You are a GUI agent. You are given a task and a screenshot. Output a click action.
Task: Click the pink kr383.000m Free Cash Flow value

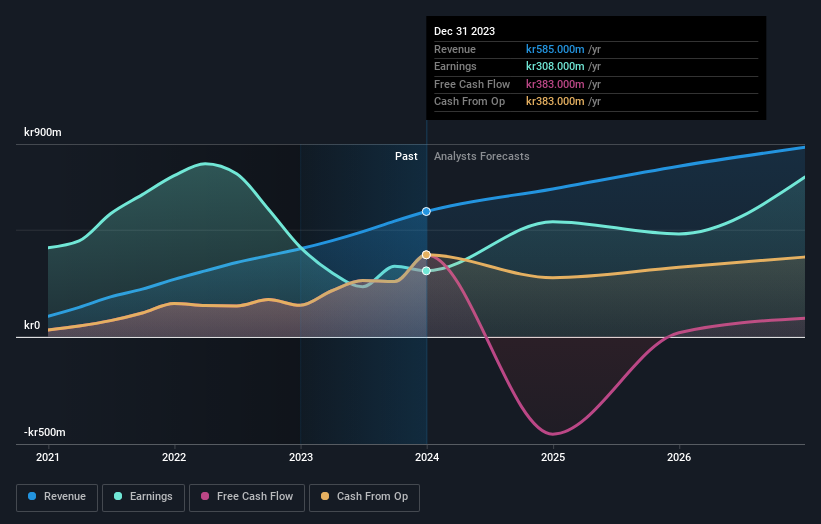(x=555, y=84)
